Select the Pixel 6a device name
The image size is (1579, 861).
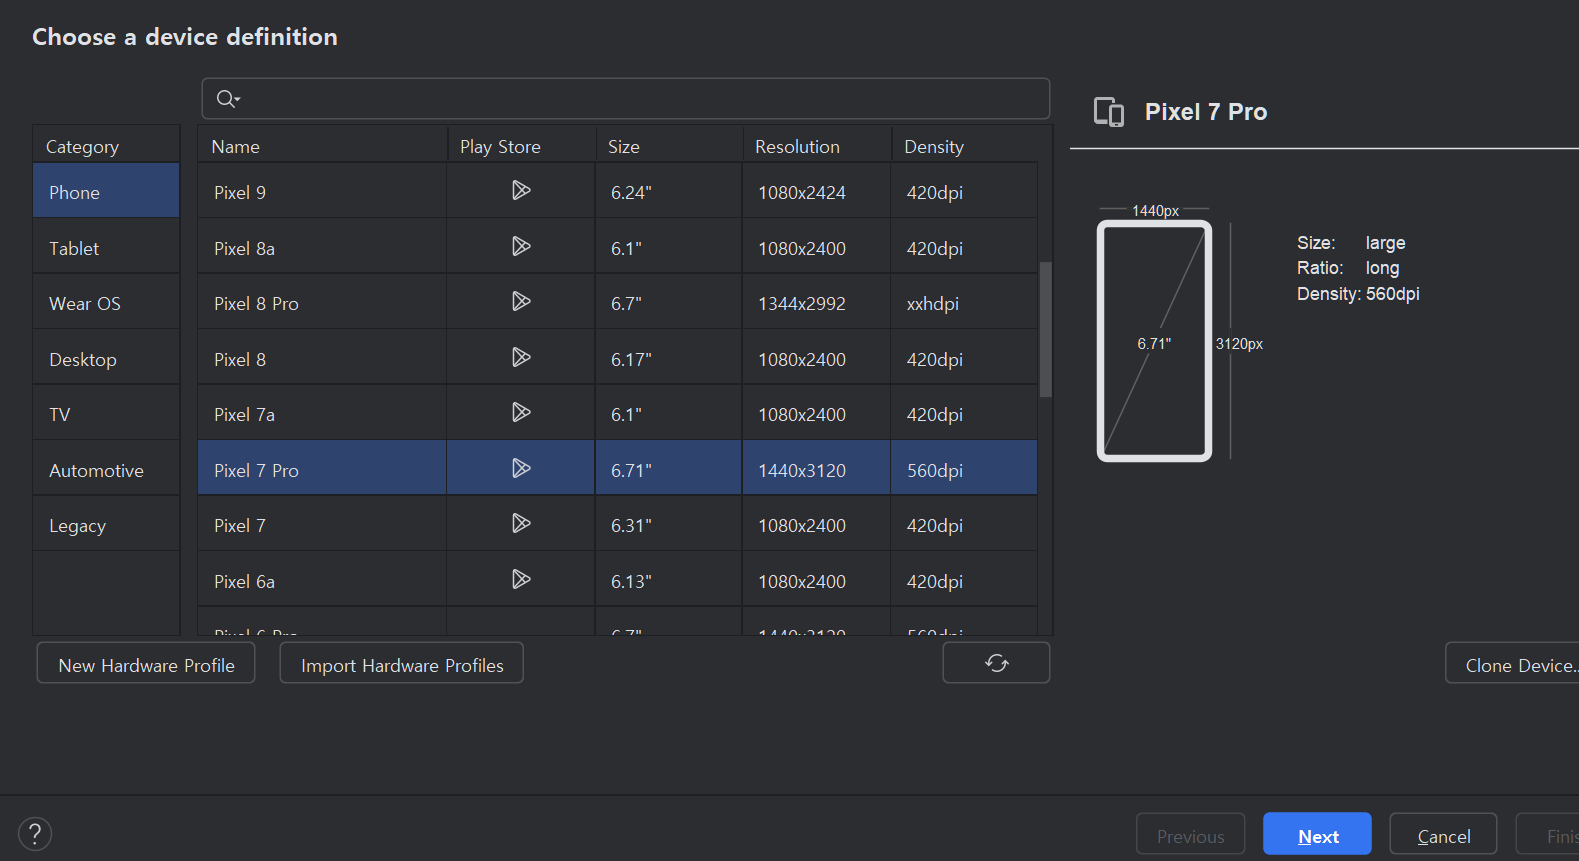point(244,581)
